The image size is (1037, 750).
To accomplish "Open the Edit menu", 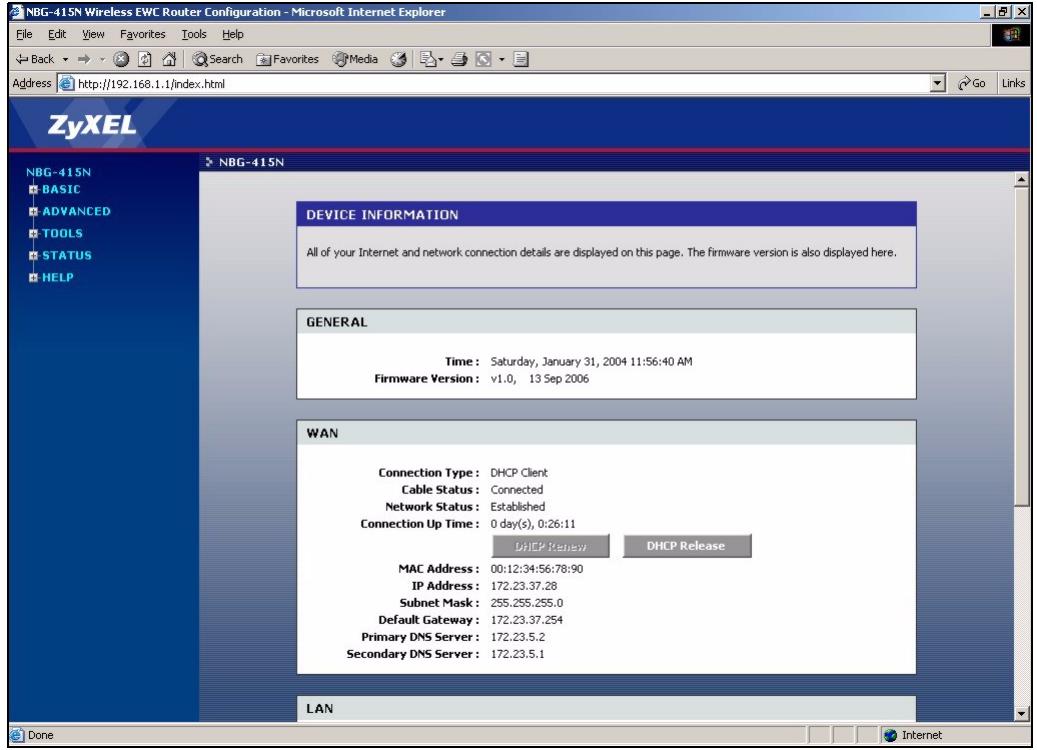I will [x=57, y=34].
